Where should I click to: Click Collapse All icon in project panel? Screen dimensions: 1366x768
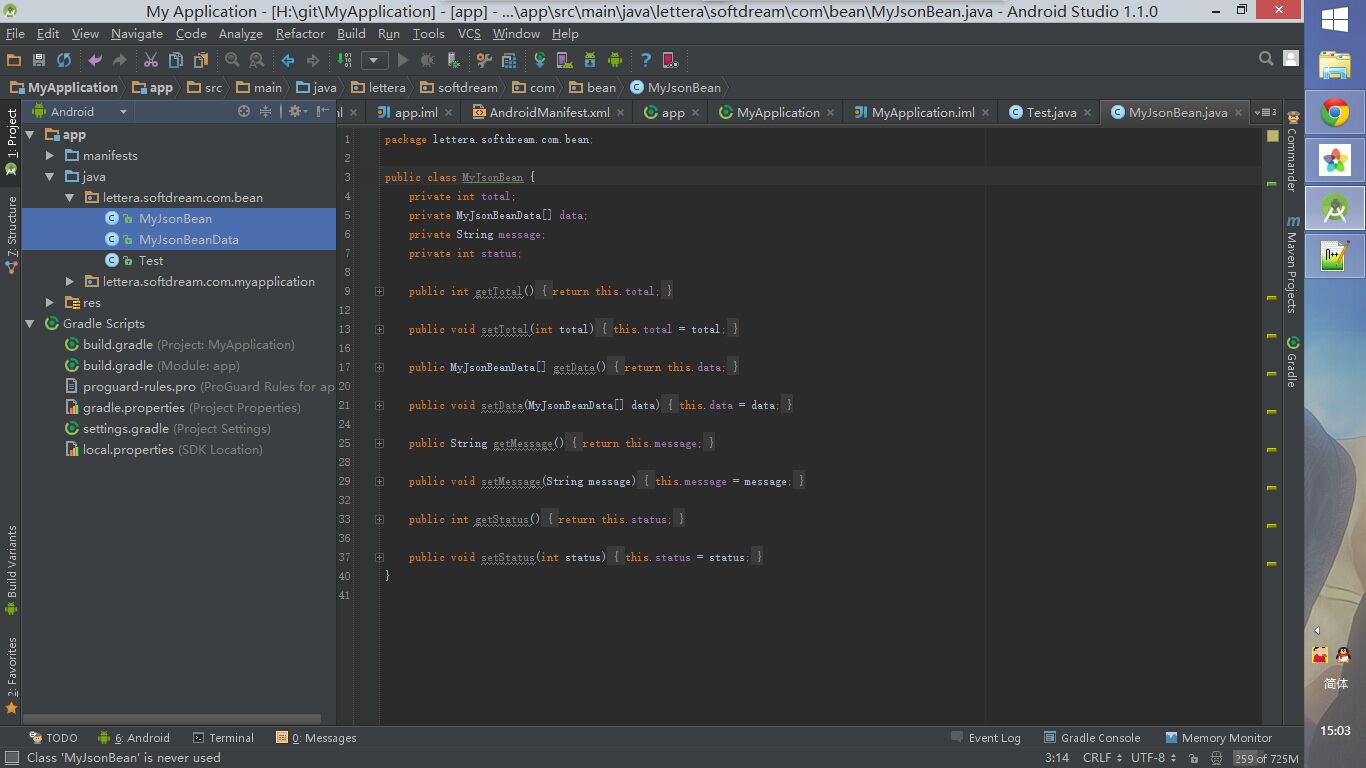(266, 111)
